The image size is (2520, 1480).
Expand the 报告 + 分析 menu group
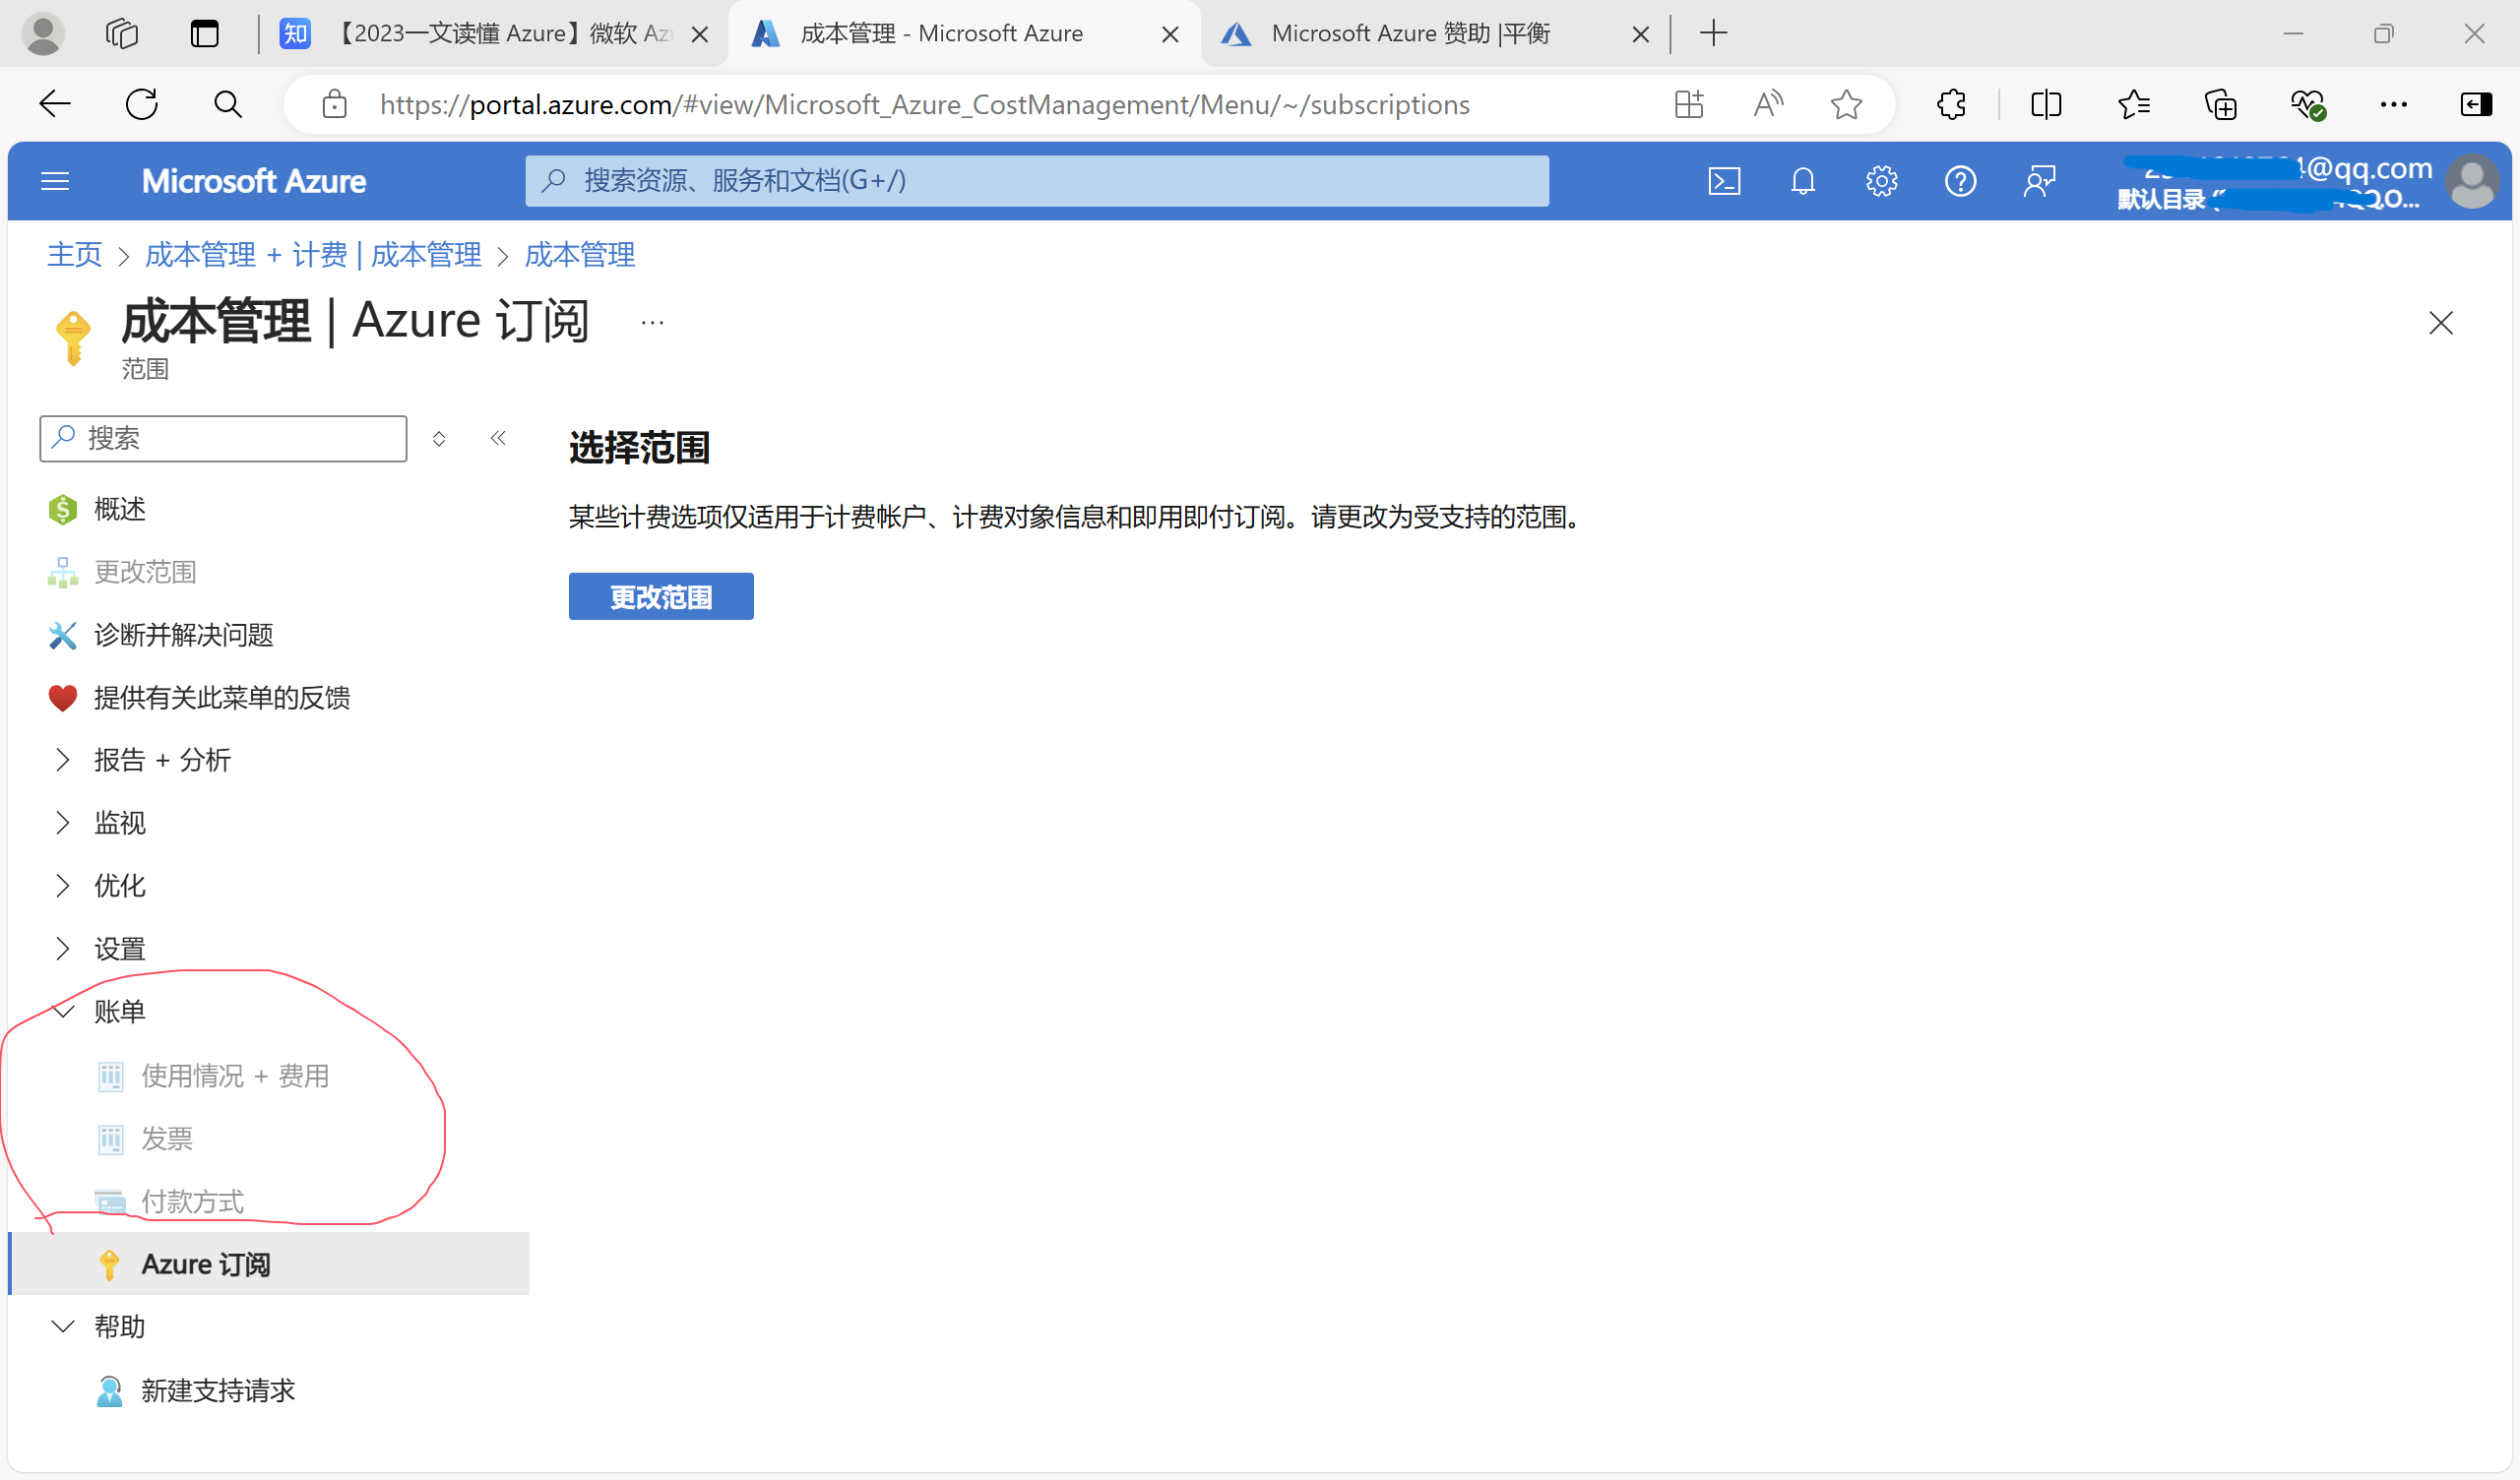(142, 761)
